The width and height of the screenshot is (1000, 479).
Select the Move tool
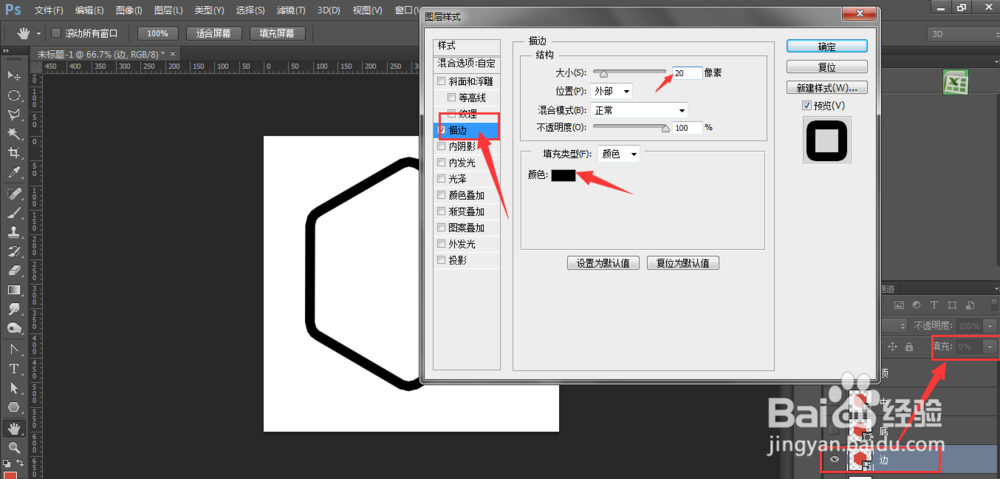(13, 76)
